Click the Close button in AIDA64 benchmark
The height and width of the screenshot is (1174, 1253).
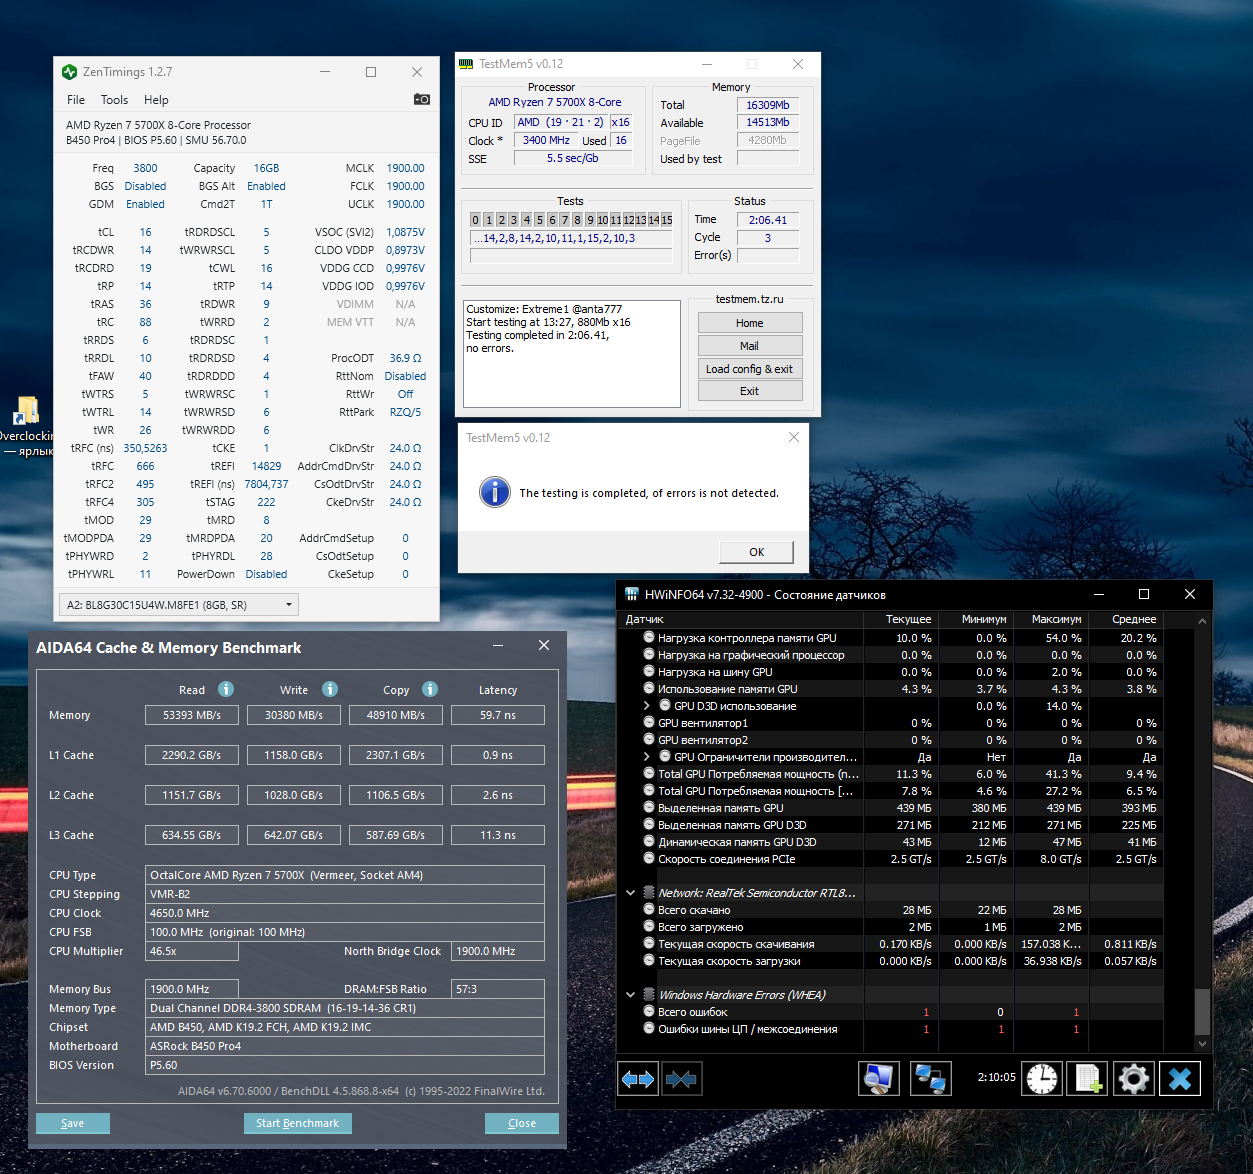pyautogui.click(x=522, y=1123)
